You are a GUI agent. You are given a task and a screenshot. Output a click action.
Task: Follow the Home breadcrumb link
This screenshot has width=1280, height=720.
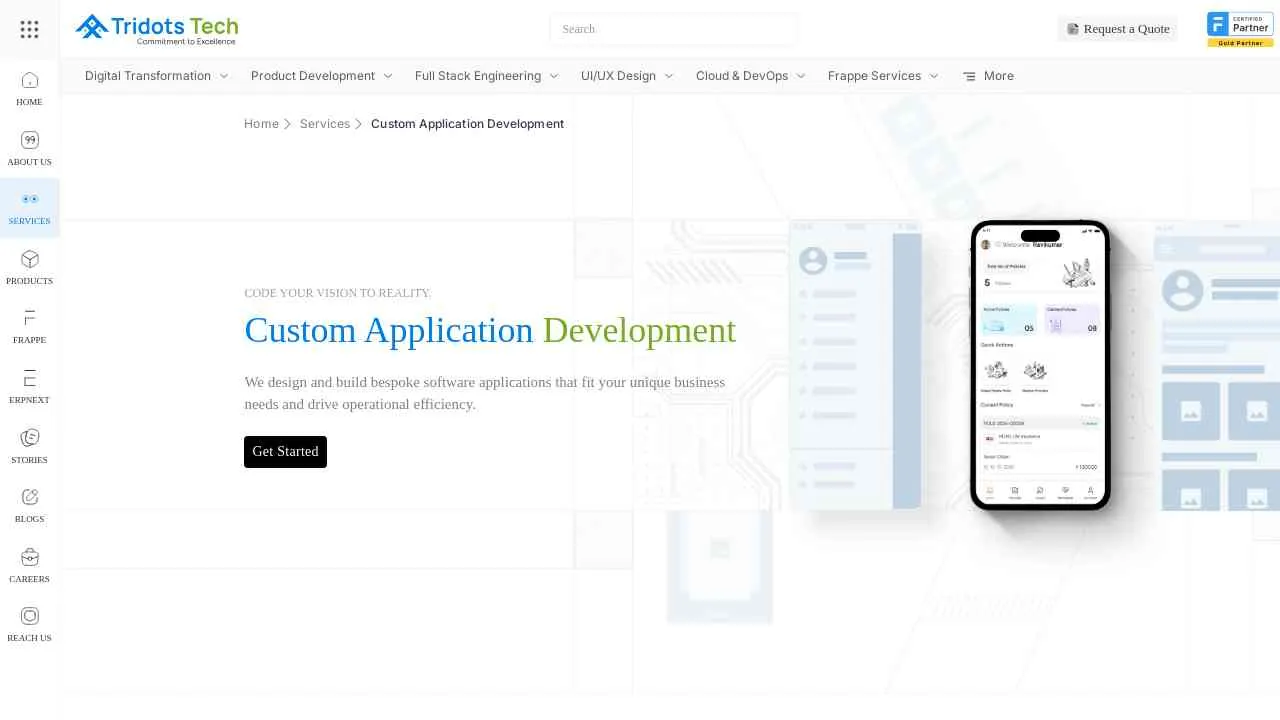point(261,124)
